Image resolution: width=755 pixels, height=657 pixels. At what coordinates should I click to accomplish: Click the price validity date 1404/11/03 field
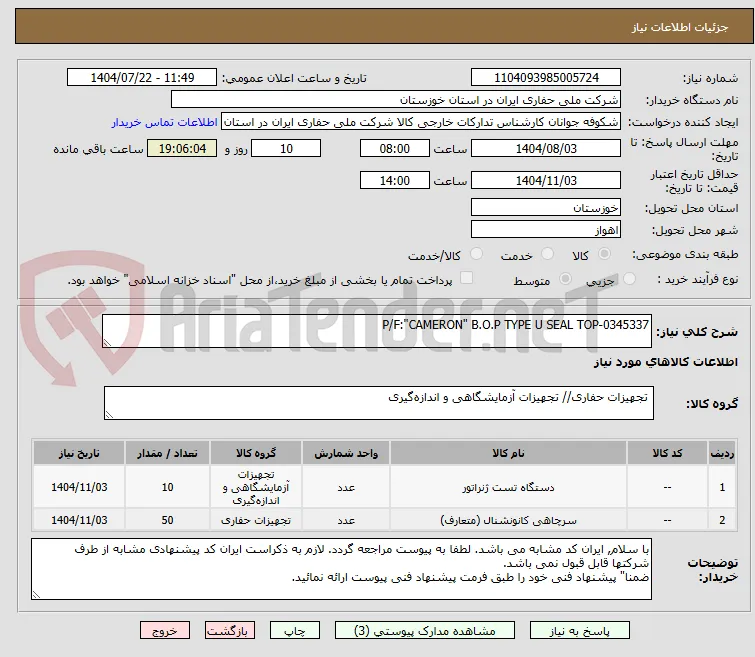546,180
